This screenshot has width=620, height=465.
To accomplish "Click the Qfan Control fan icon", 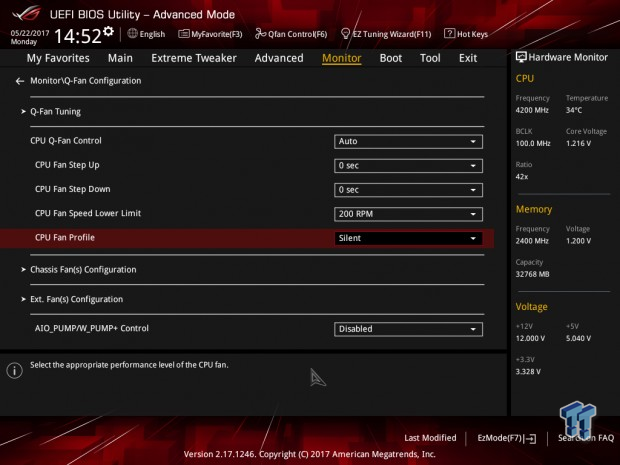I will [x=260, y=34].
